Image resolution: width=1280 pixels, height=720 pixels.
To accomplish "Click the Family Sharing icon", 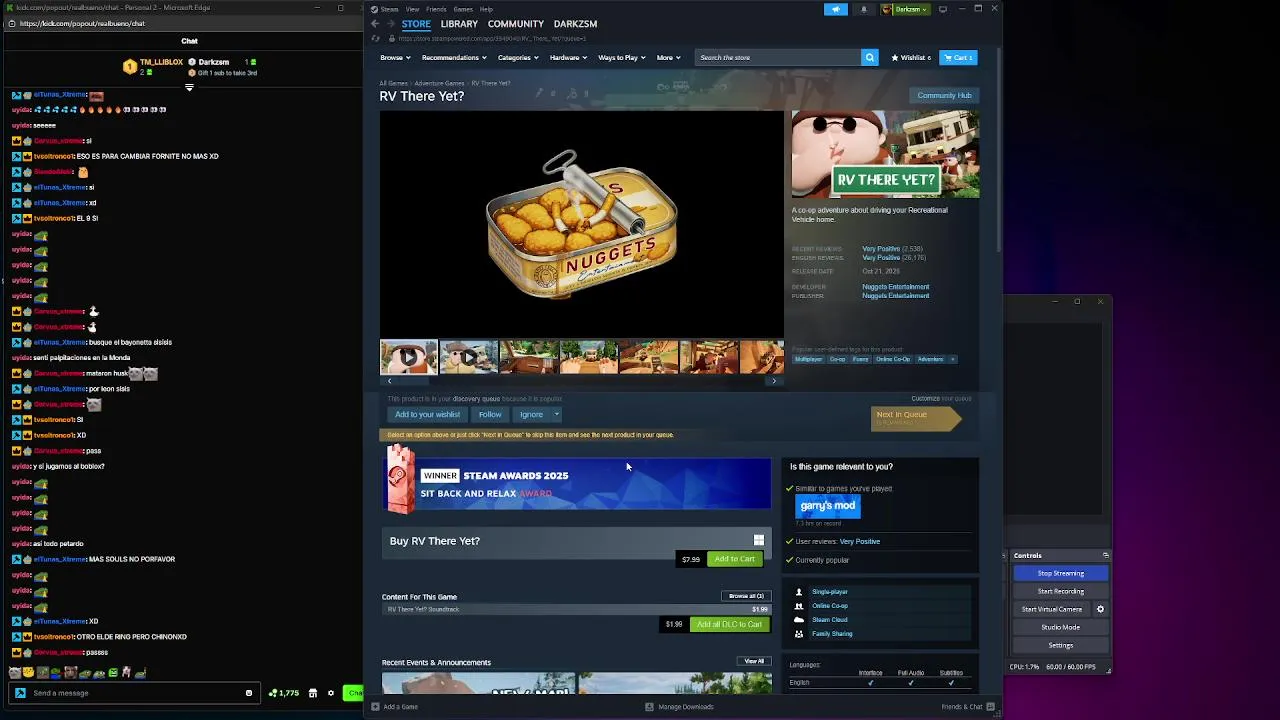I will [798, 634].
